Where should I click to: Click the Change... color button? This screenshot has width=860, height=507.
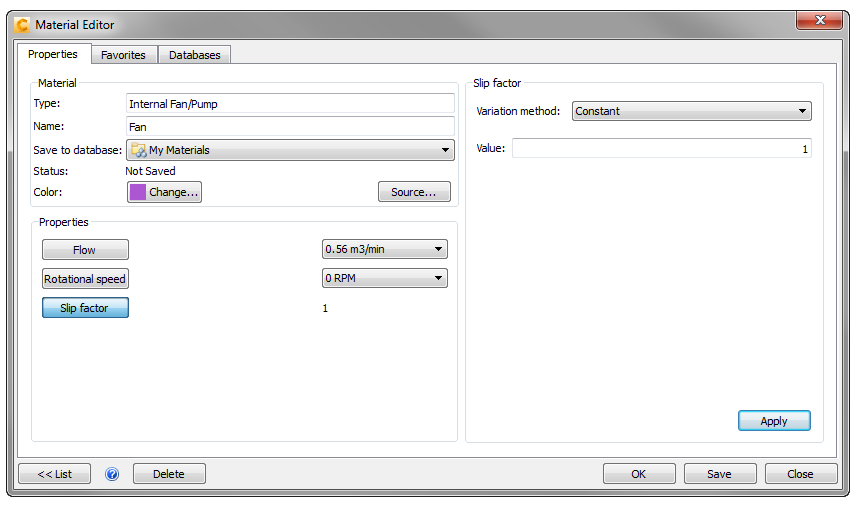point(165,192)
